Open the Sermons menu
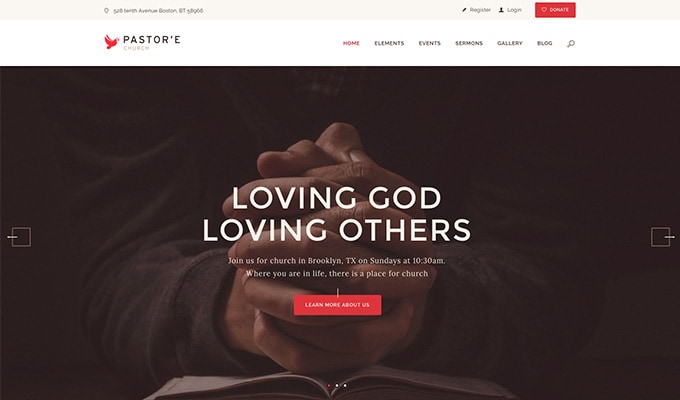 tap(469, 43)
